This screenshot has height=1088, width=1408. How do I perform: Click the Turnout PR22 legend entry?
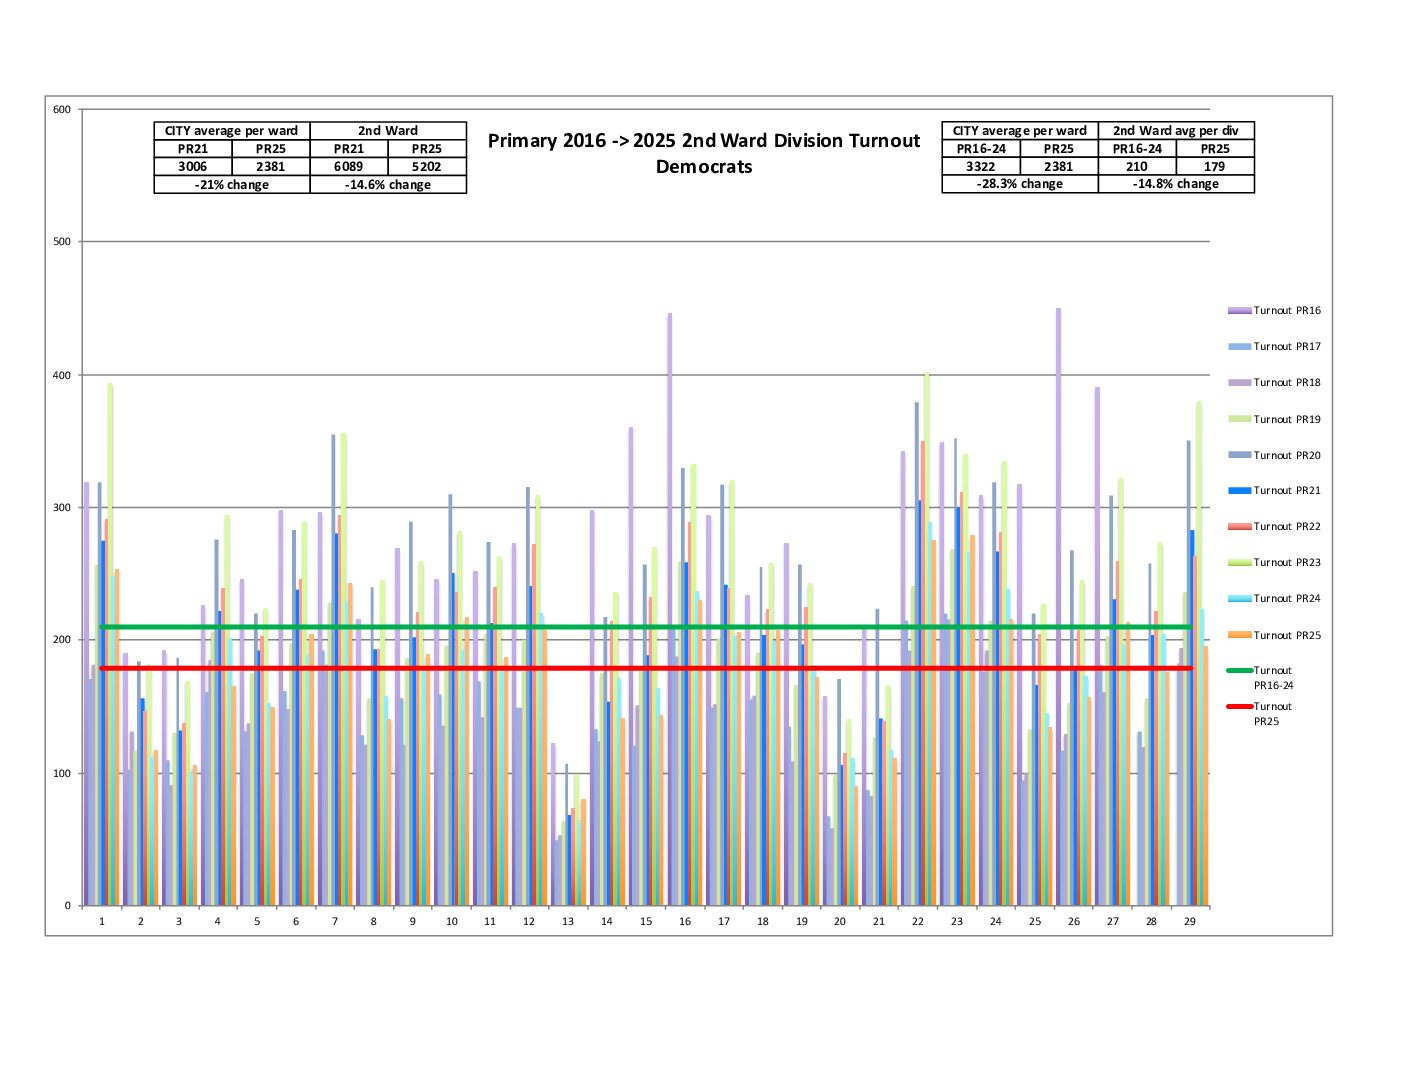(1286, 527)
